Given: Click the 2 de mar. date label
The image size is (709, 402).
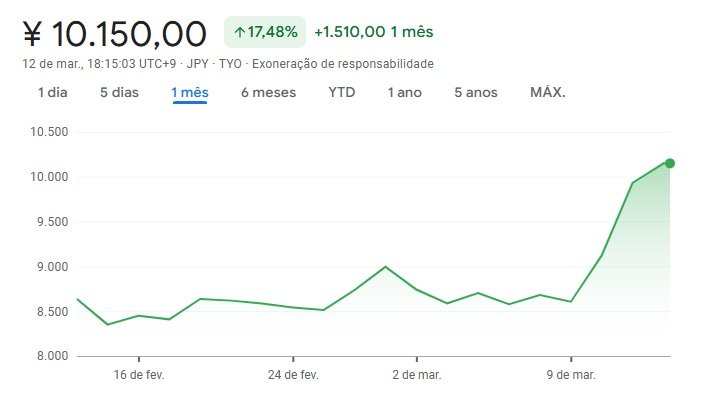Looking at the screenshot, I should 417,375.
